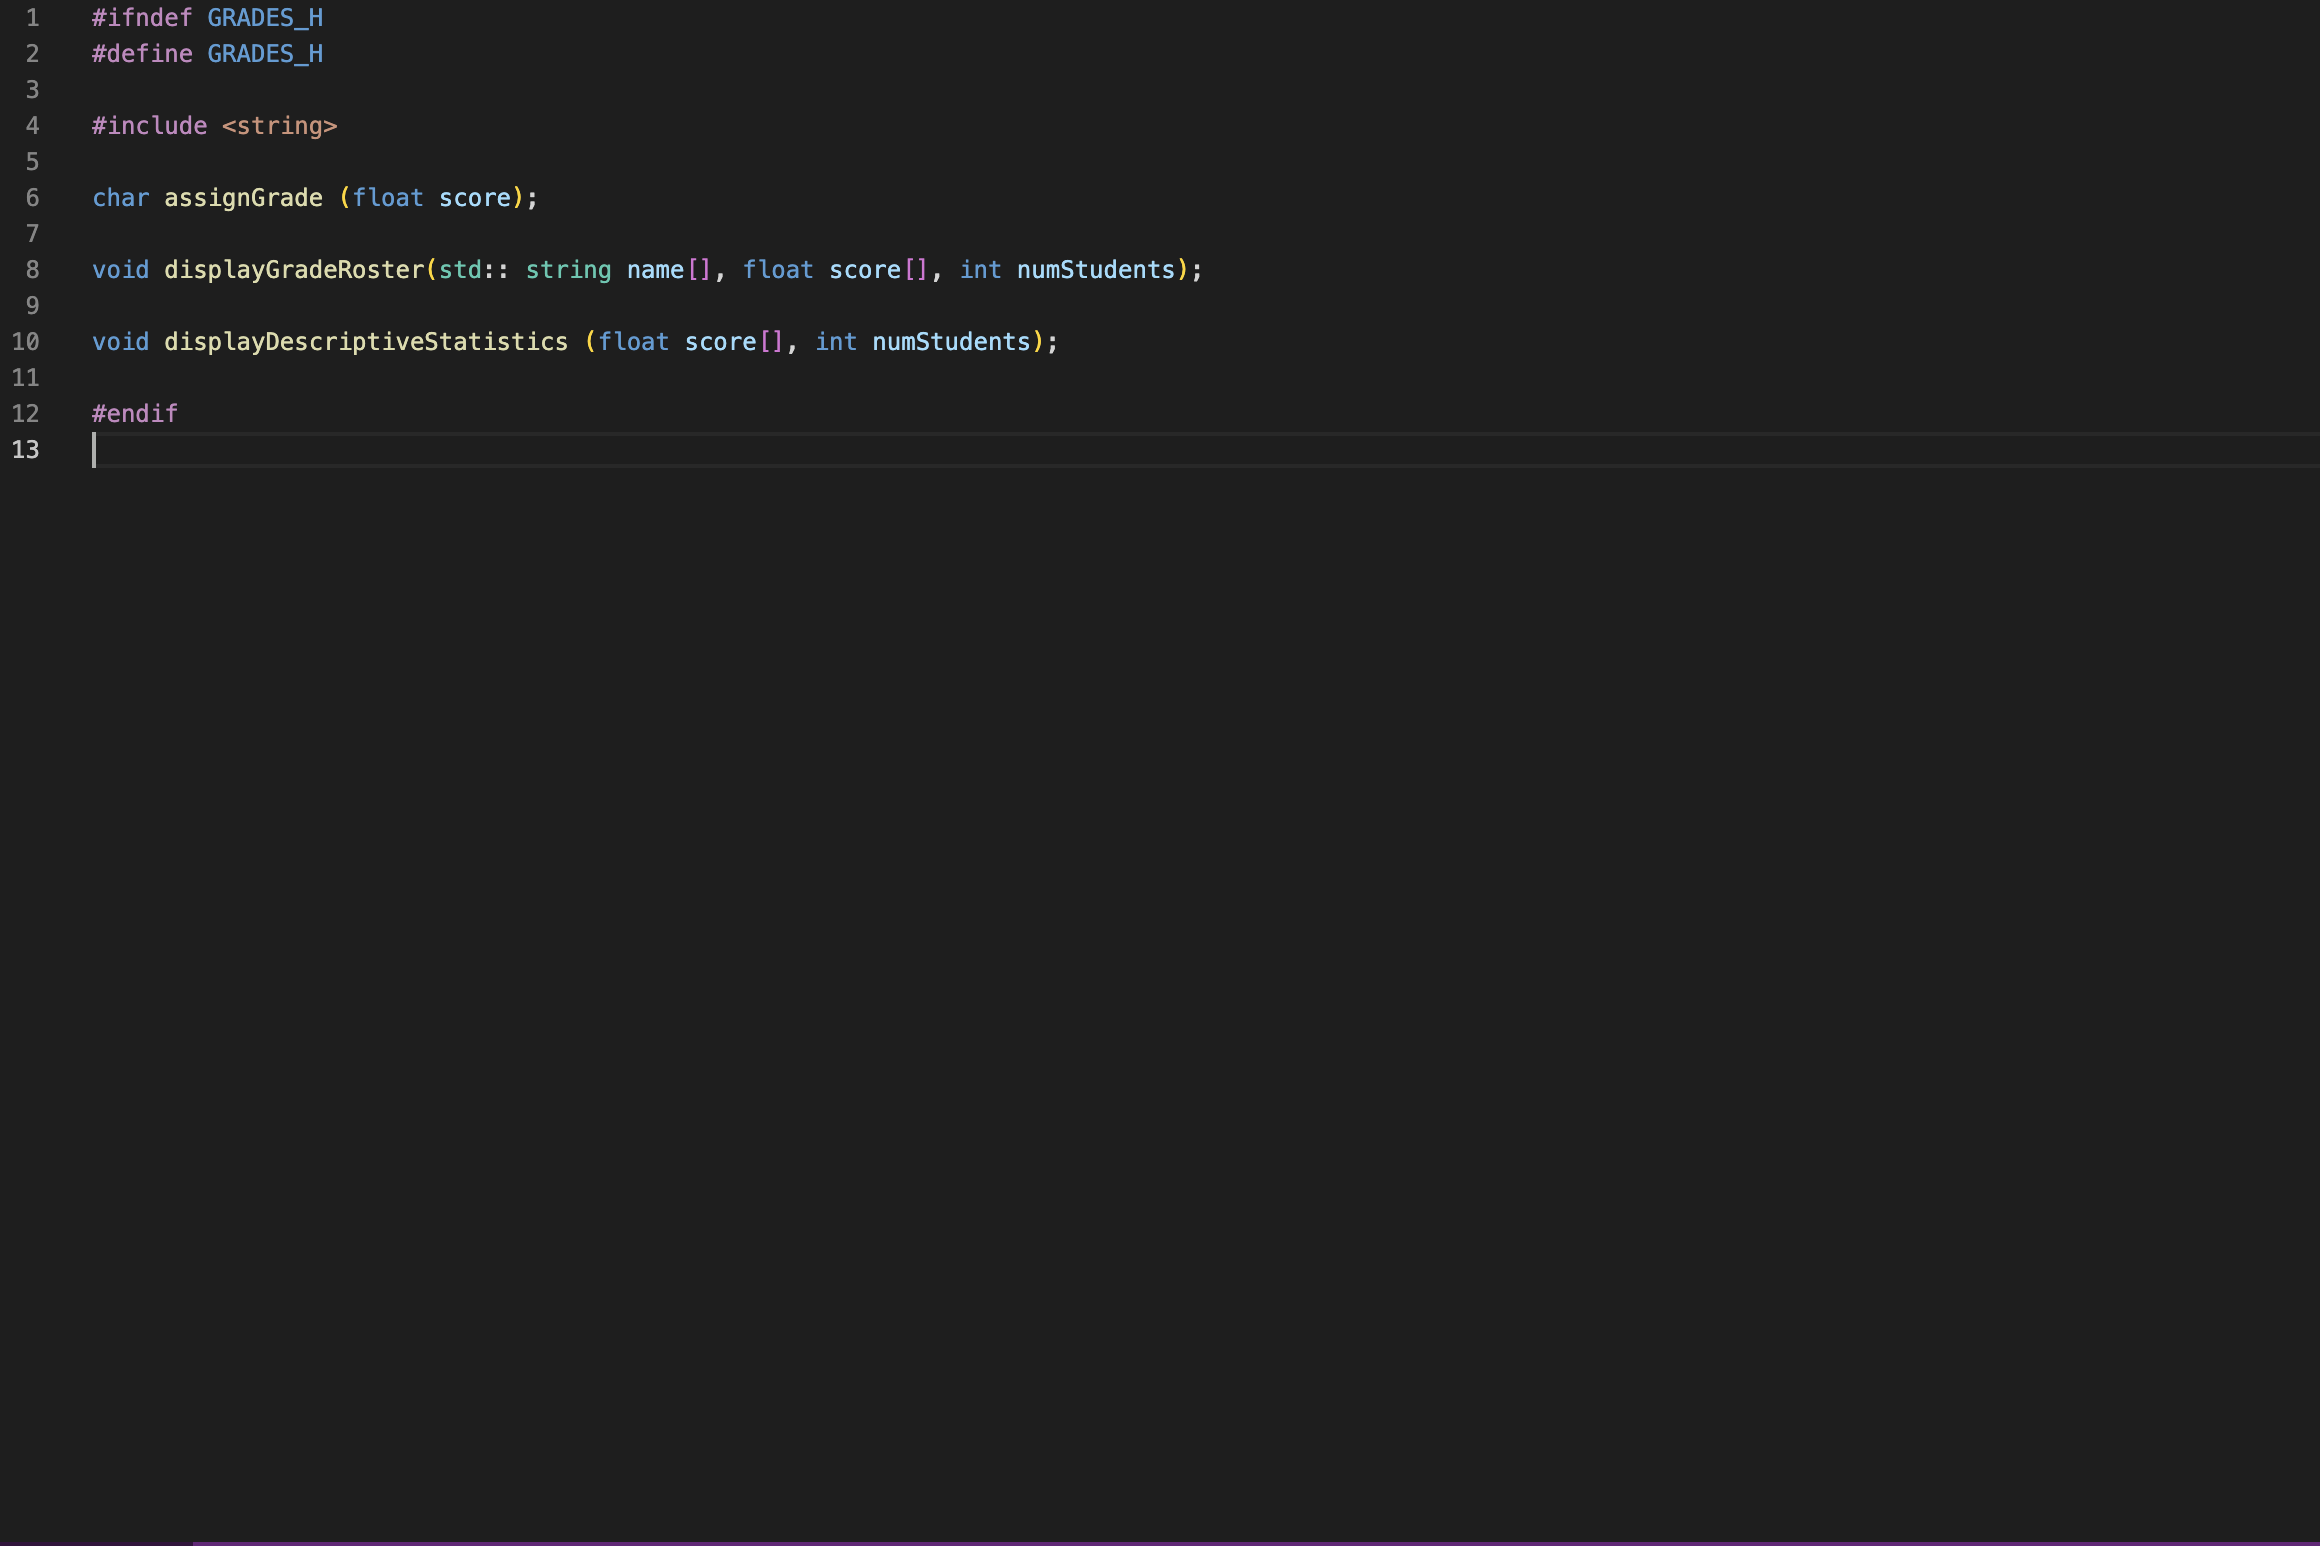Click the #endif directive on line 12
This screenshot has width=2320, height=1546.
pyautogui.click(x=135, y=413)
